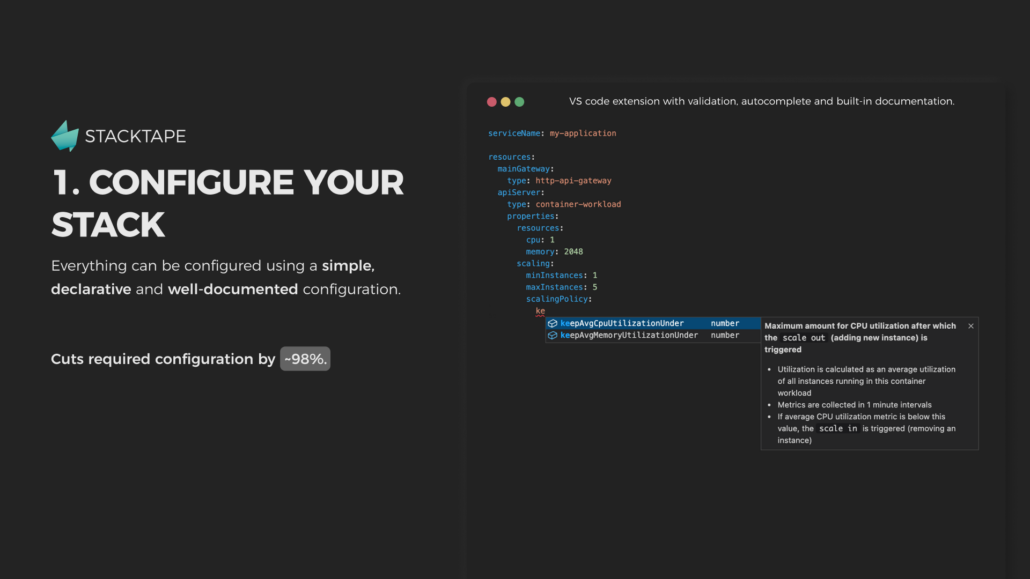This screenshot has width=1030, height=579.
Task: Click the yellow traffic-light dot
Action: pos(505,101)
